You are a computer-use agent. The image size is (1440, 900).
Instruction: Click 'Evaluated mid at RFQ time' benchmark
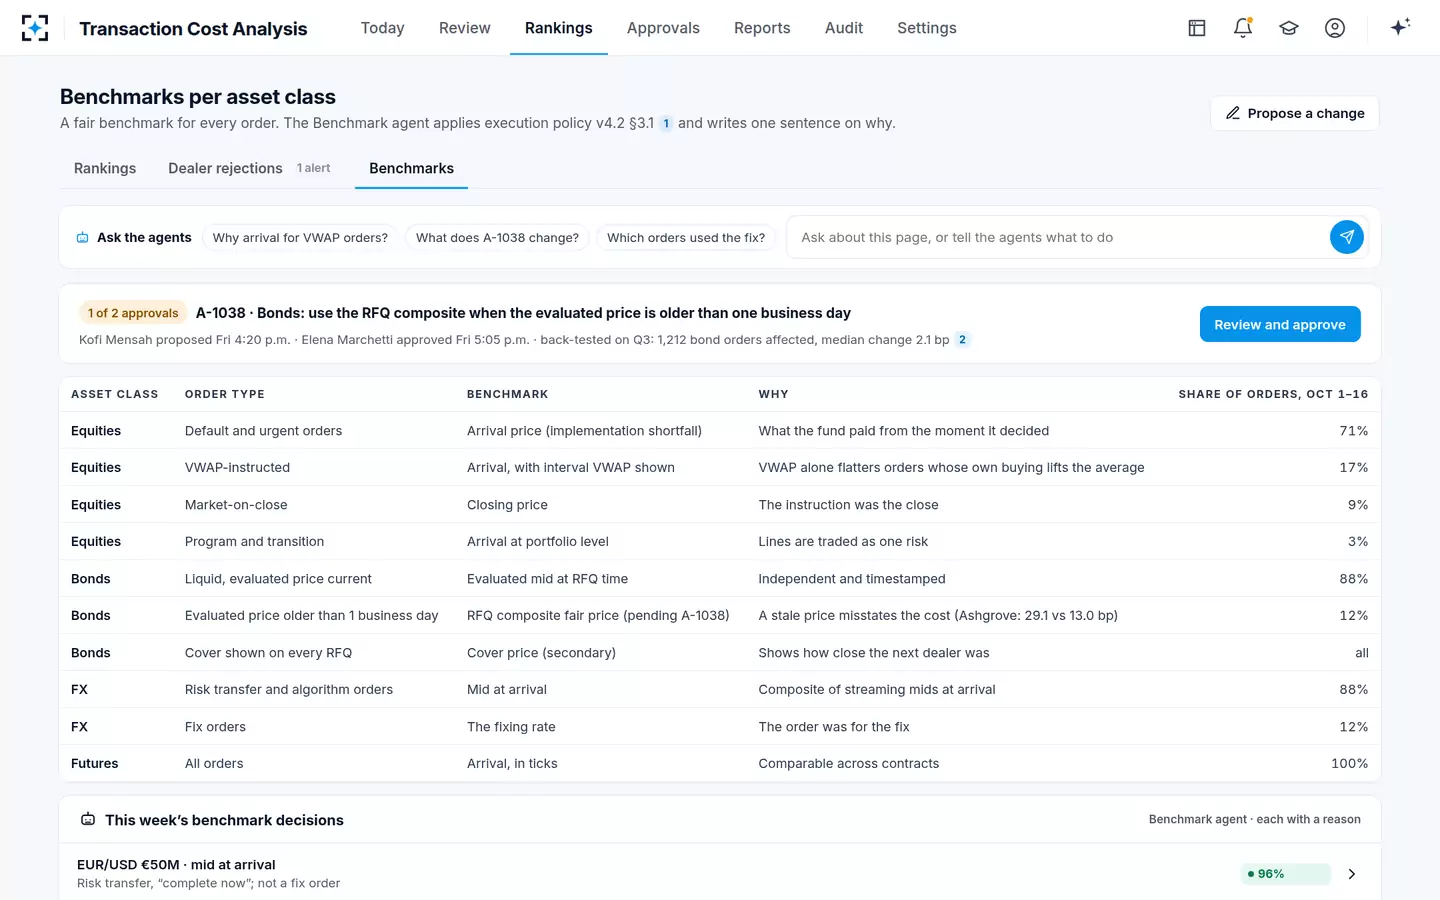pyautogui.click(x=548, y=579)
